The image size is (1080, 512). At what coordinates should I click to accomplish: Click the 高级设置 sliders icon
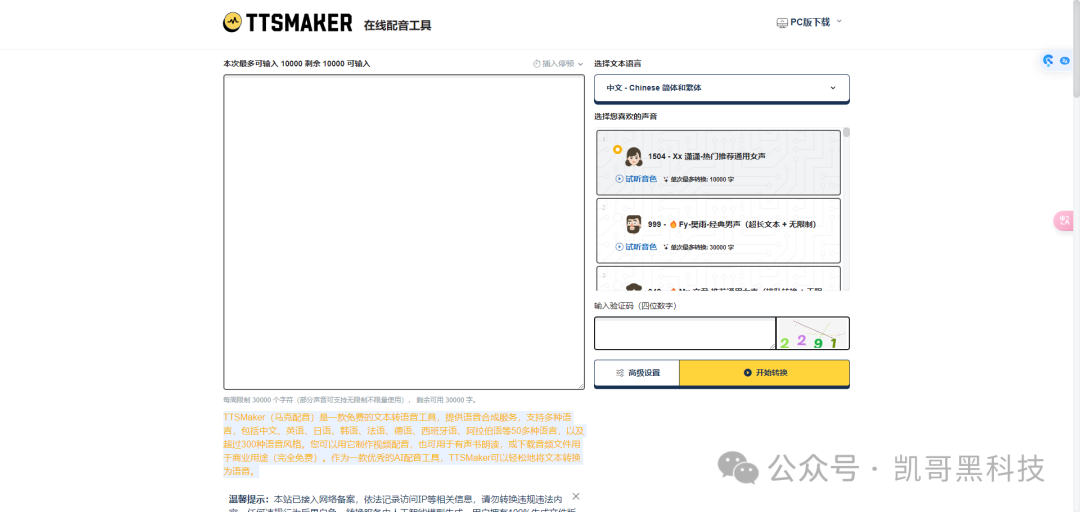(x=619, y=373)
